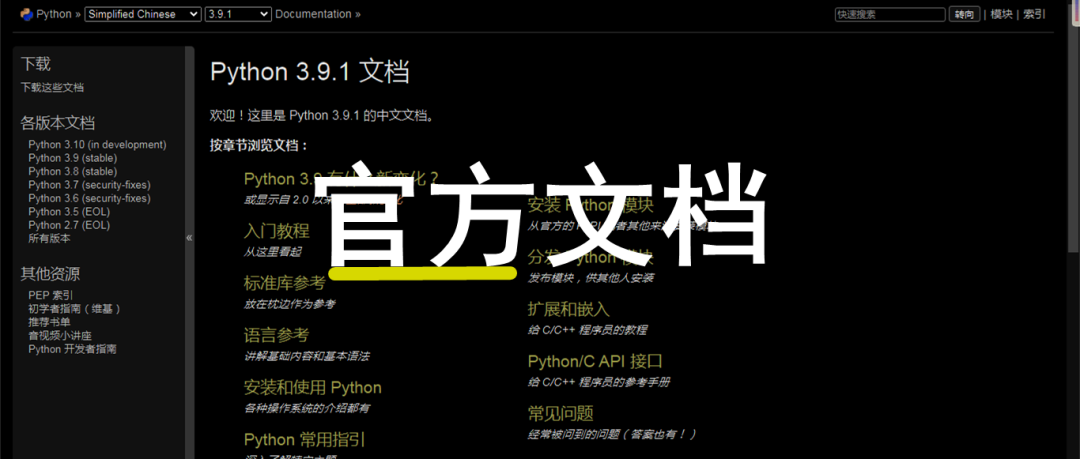Focus the quick search input field
The width and height of the screenshot is (1080, 459).
890,14
